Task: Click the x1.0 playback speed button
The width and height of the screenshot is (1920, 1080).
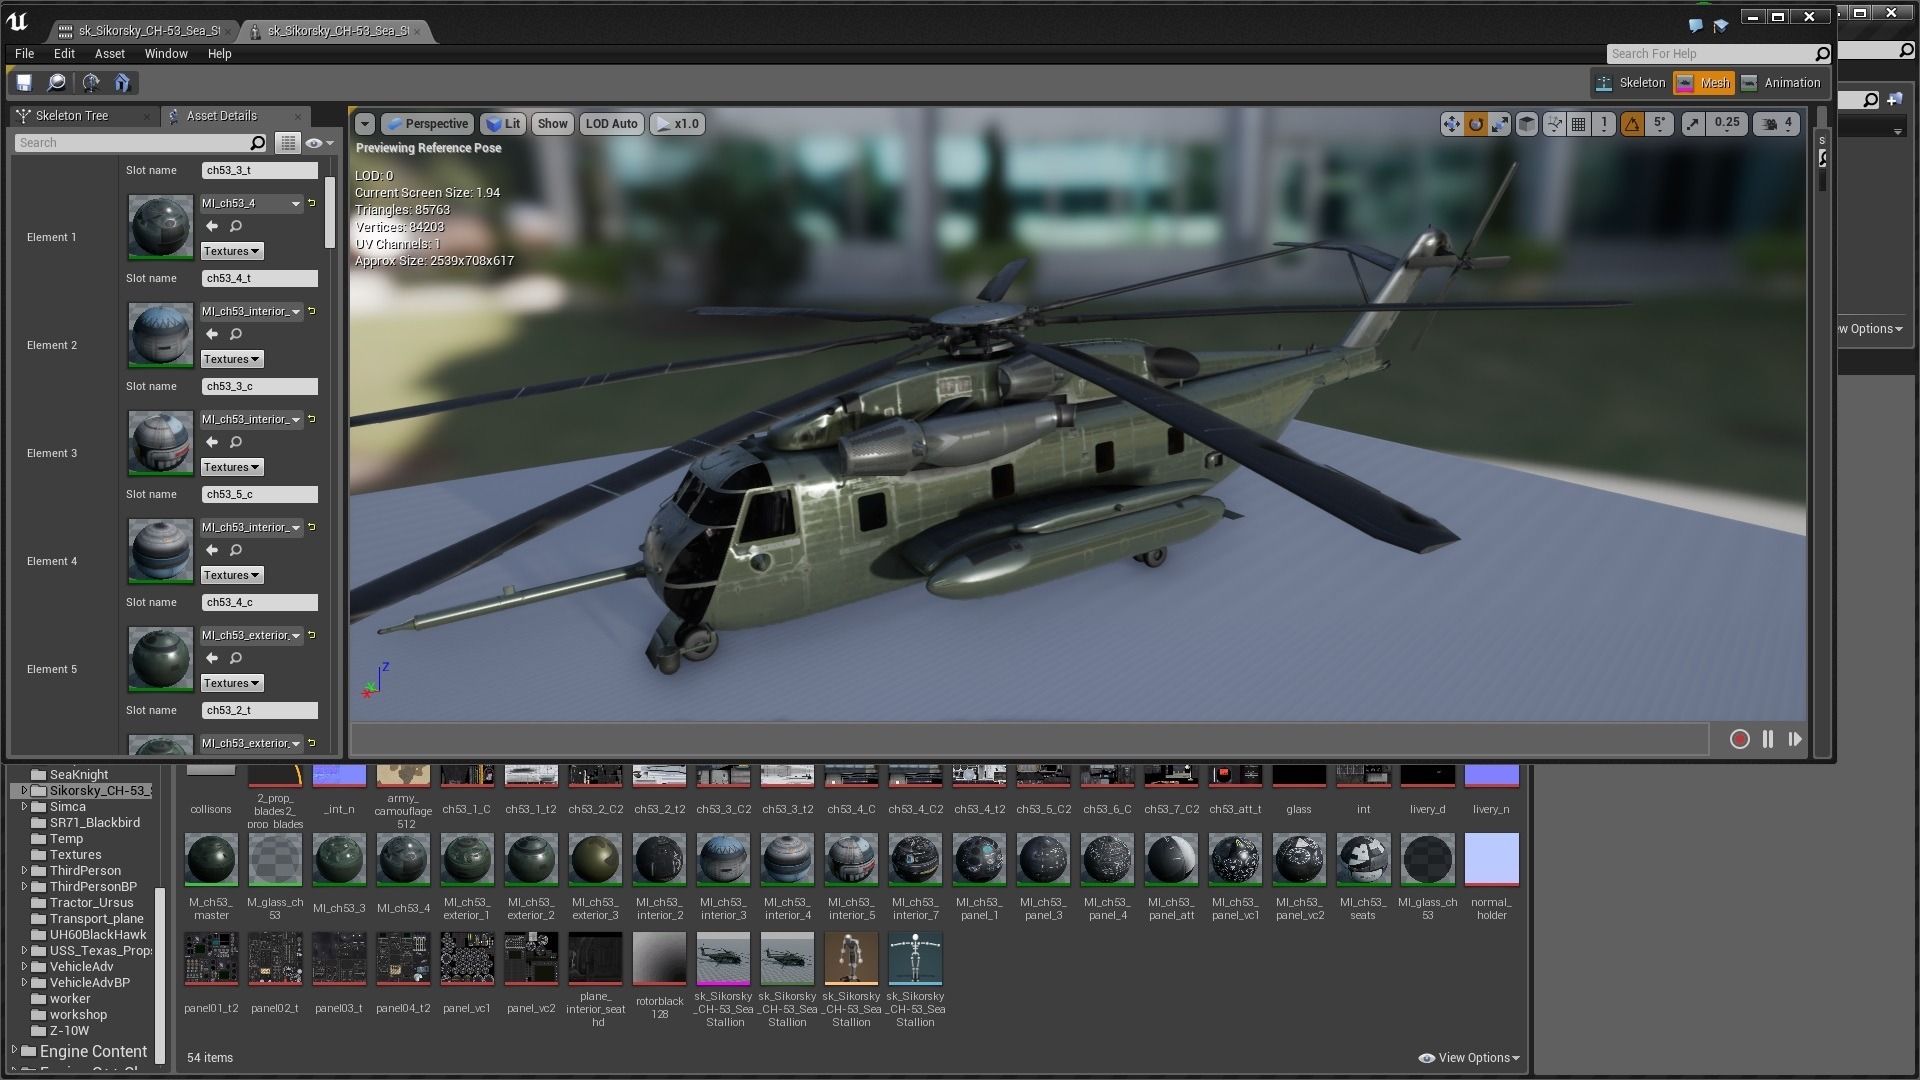Action: pyautogui.click(x=677, y=124)
